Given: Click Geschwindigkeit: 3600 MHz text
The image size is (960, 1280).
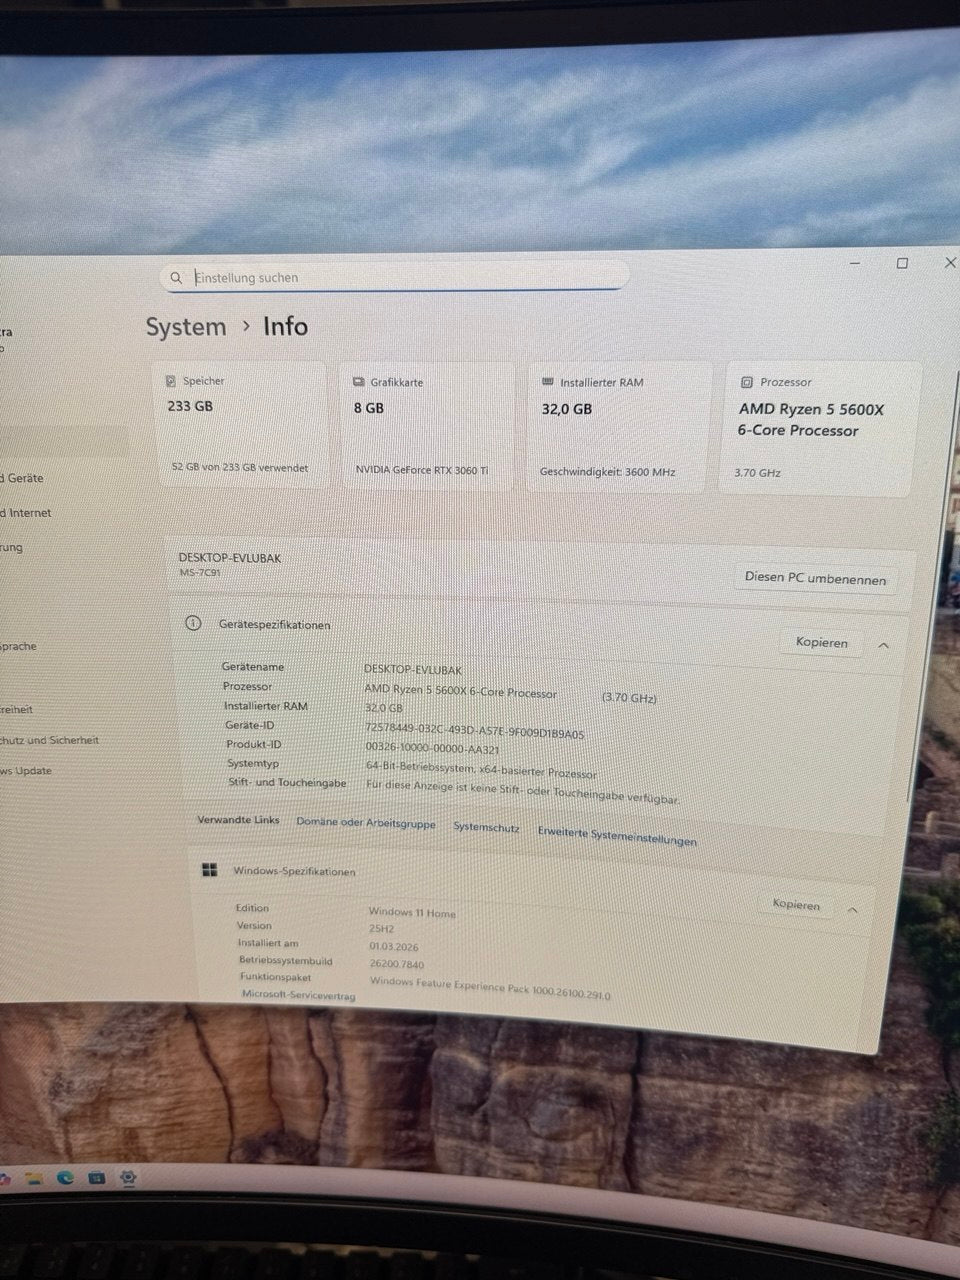Looking at the screenshot, I should coord(607,471).
